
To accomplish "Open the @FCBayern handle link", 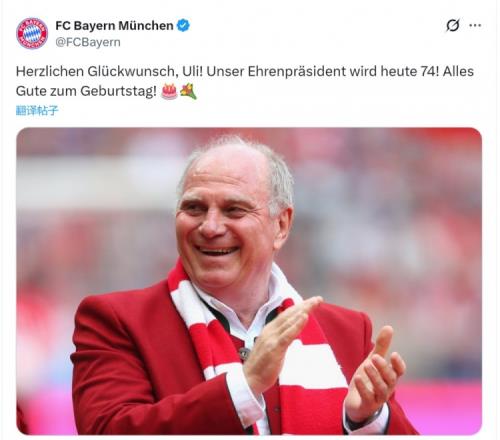I will coord(88,42).
